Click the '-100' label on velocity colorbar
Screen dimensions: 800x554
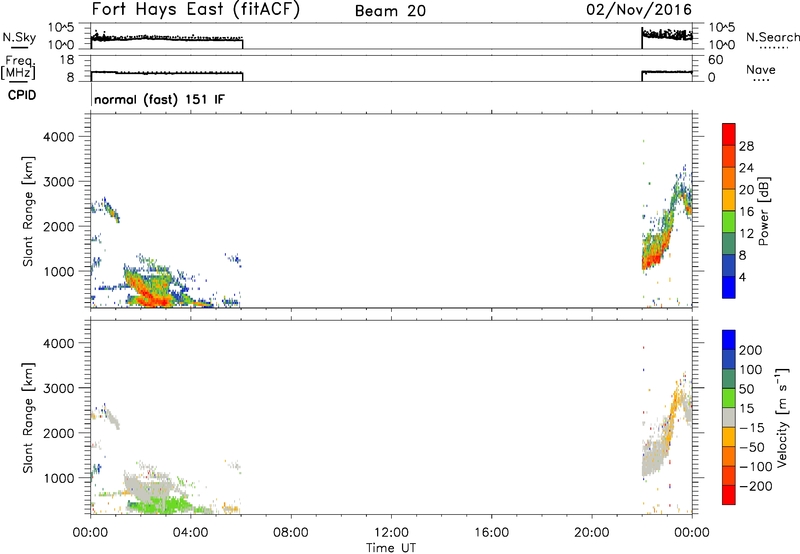756,466
